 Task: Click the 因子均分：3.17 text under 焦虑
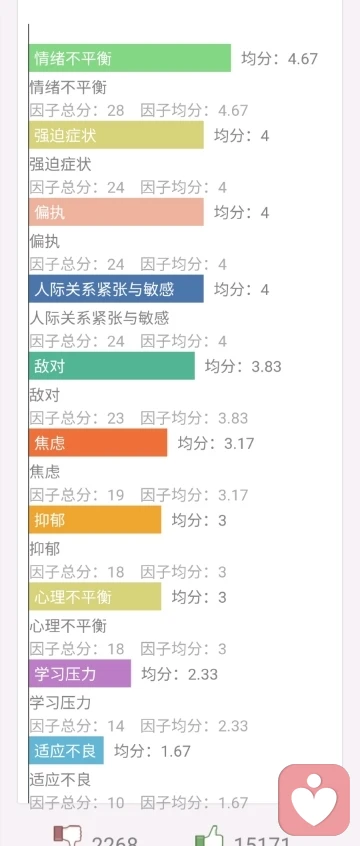tap(194, 495)
